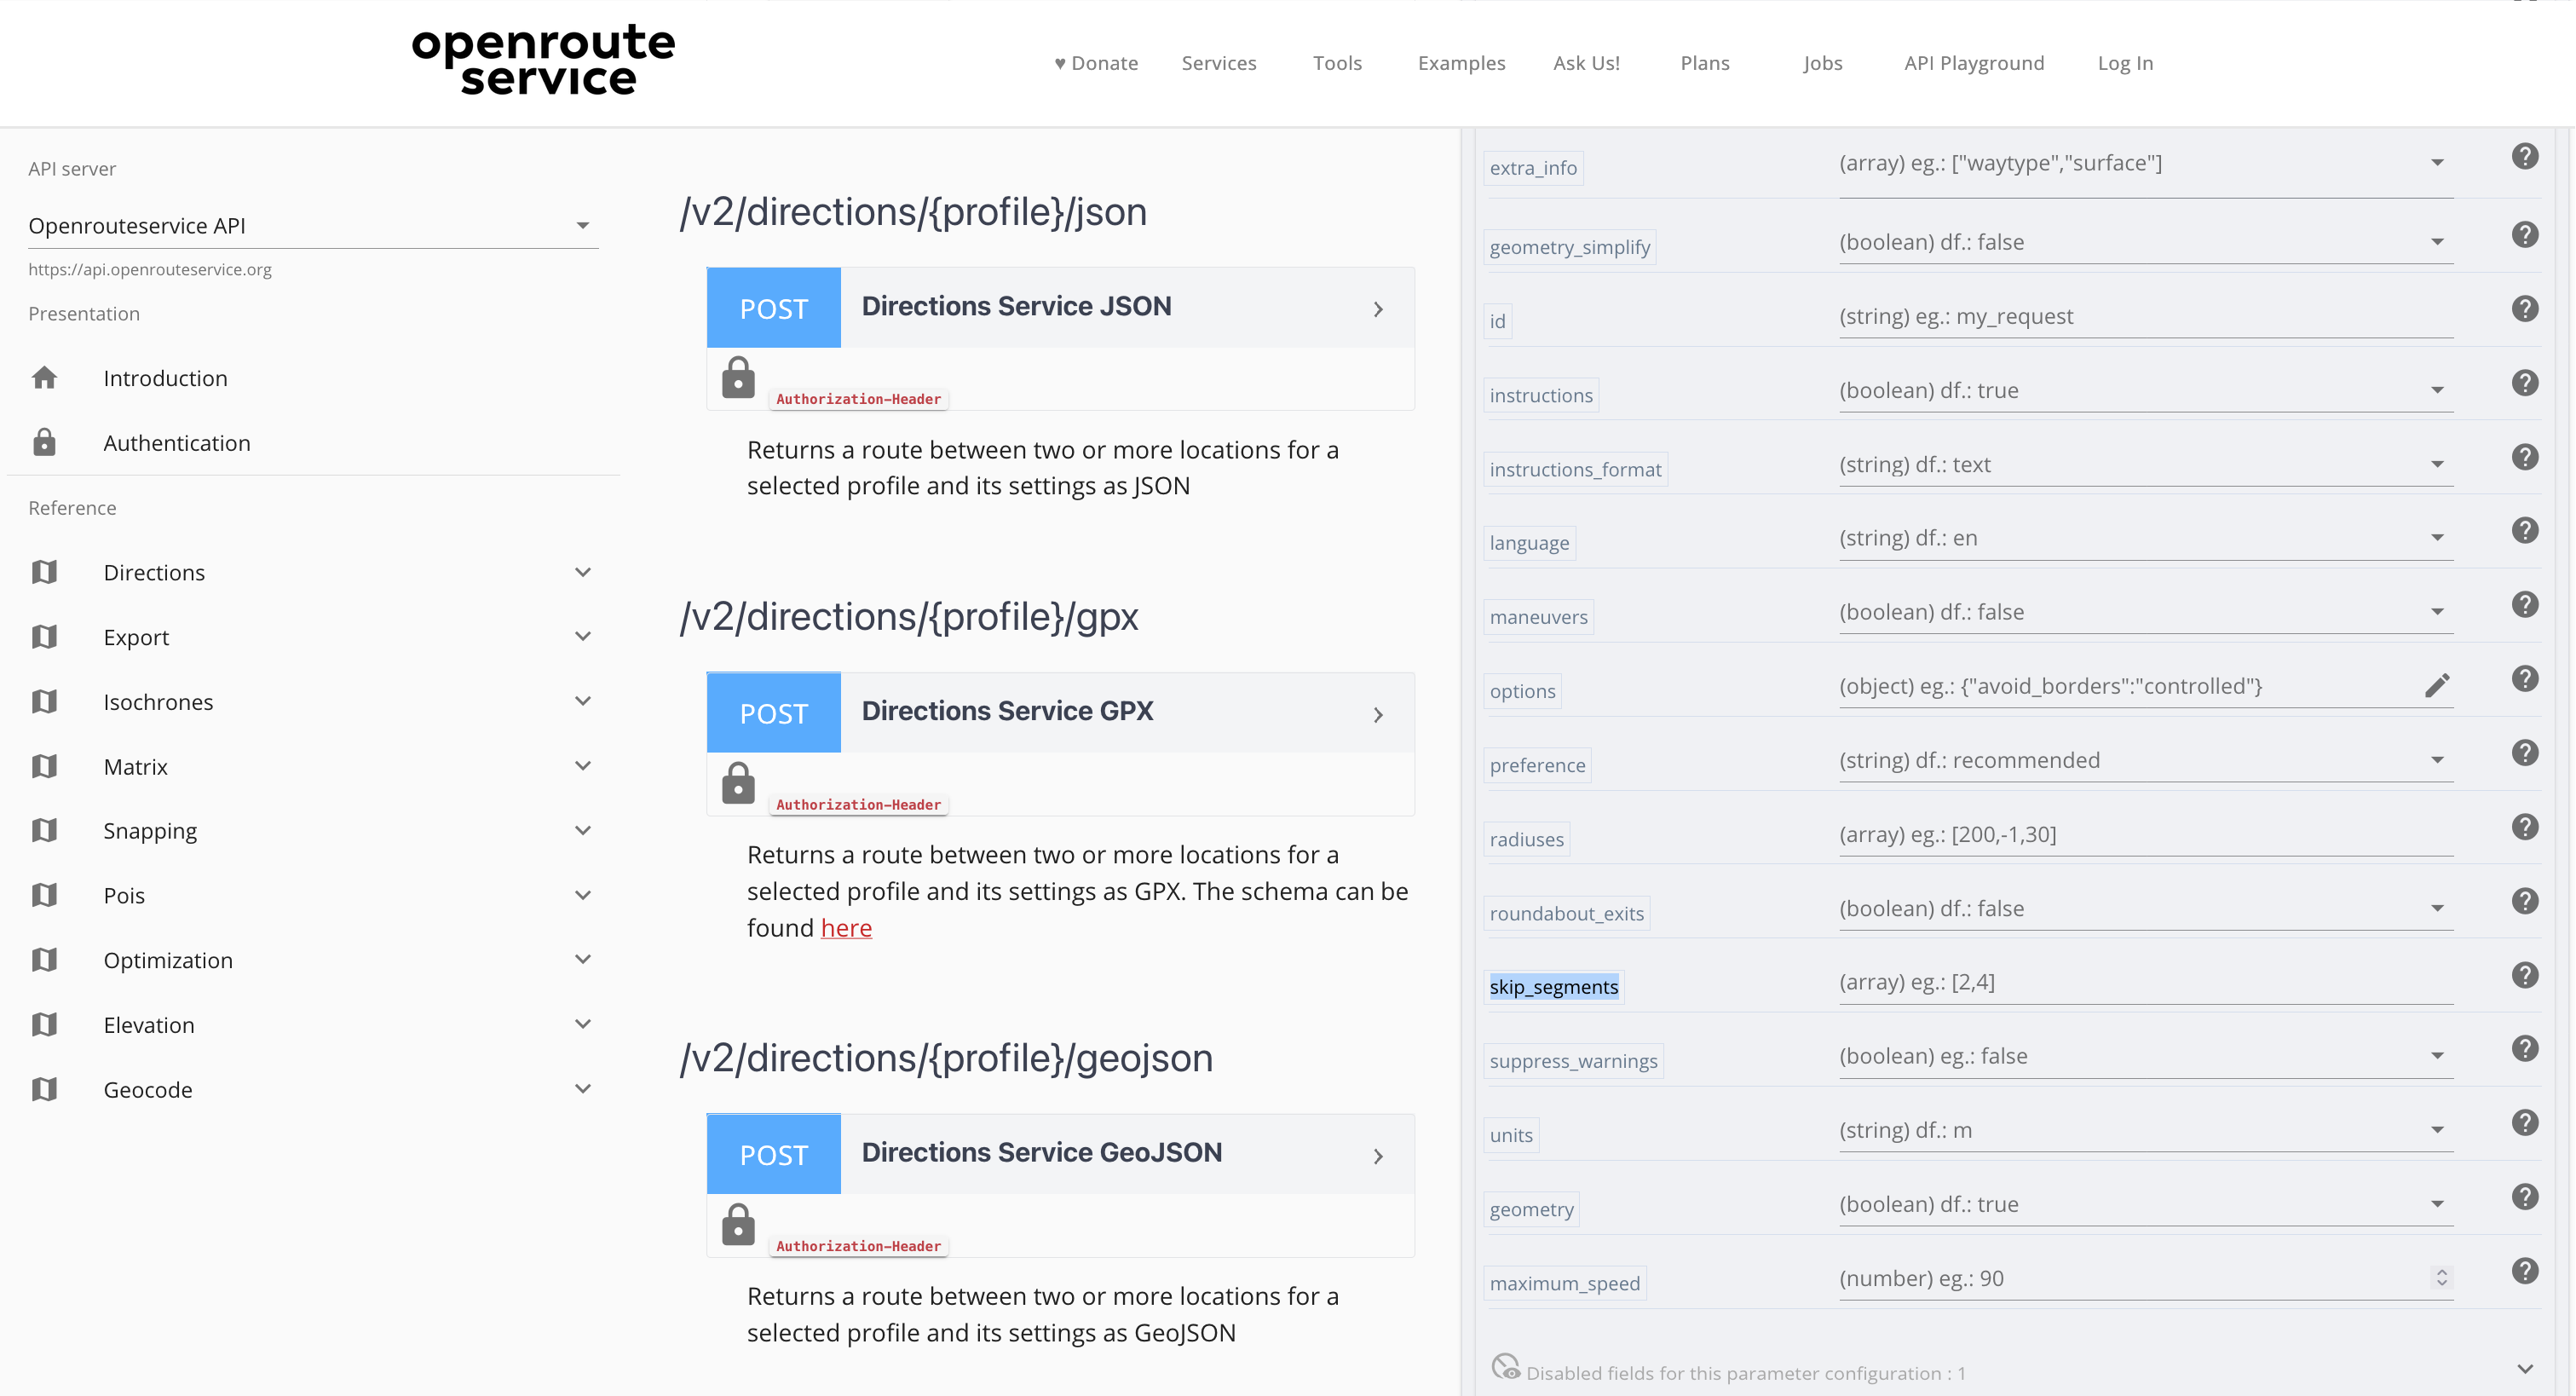Expand the Geocode reference section
Image resolution: width=2576 pixels, height=1396 pixels.
click(x=583, y=1089)
